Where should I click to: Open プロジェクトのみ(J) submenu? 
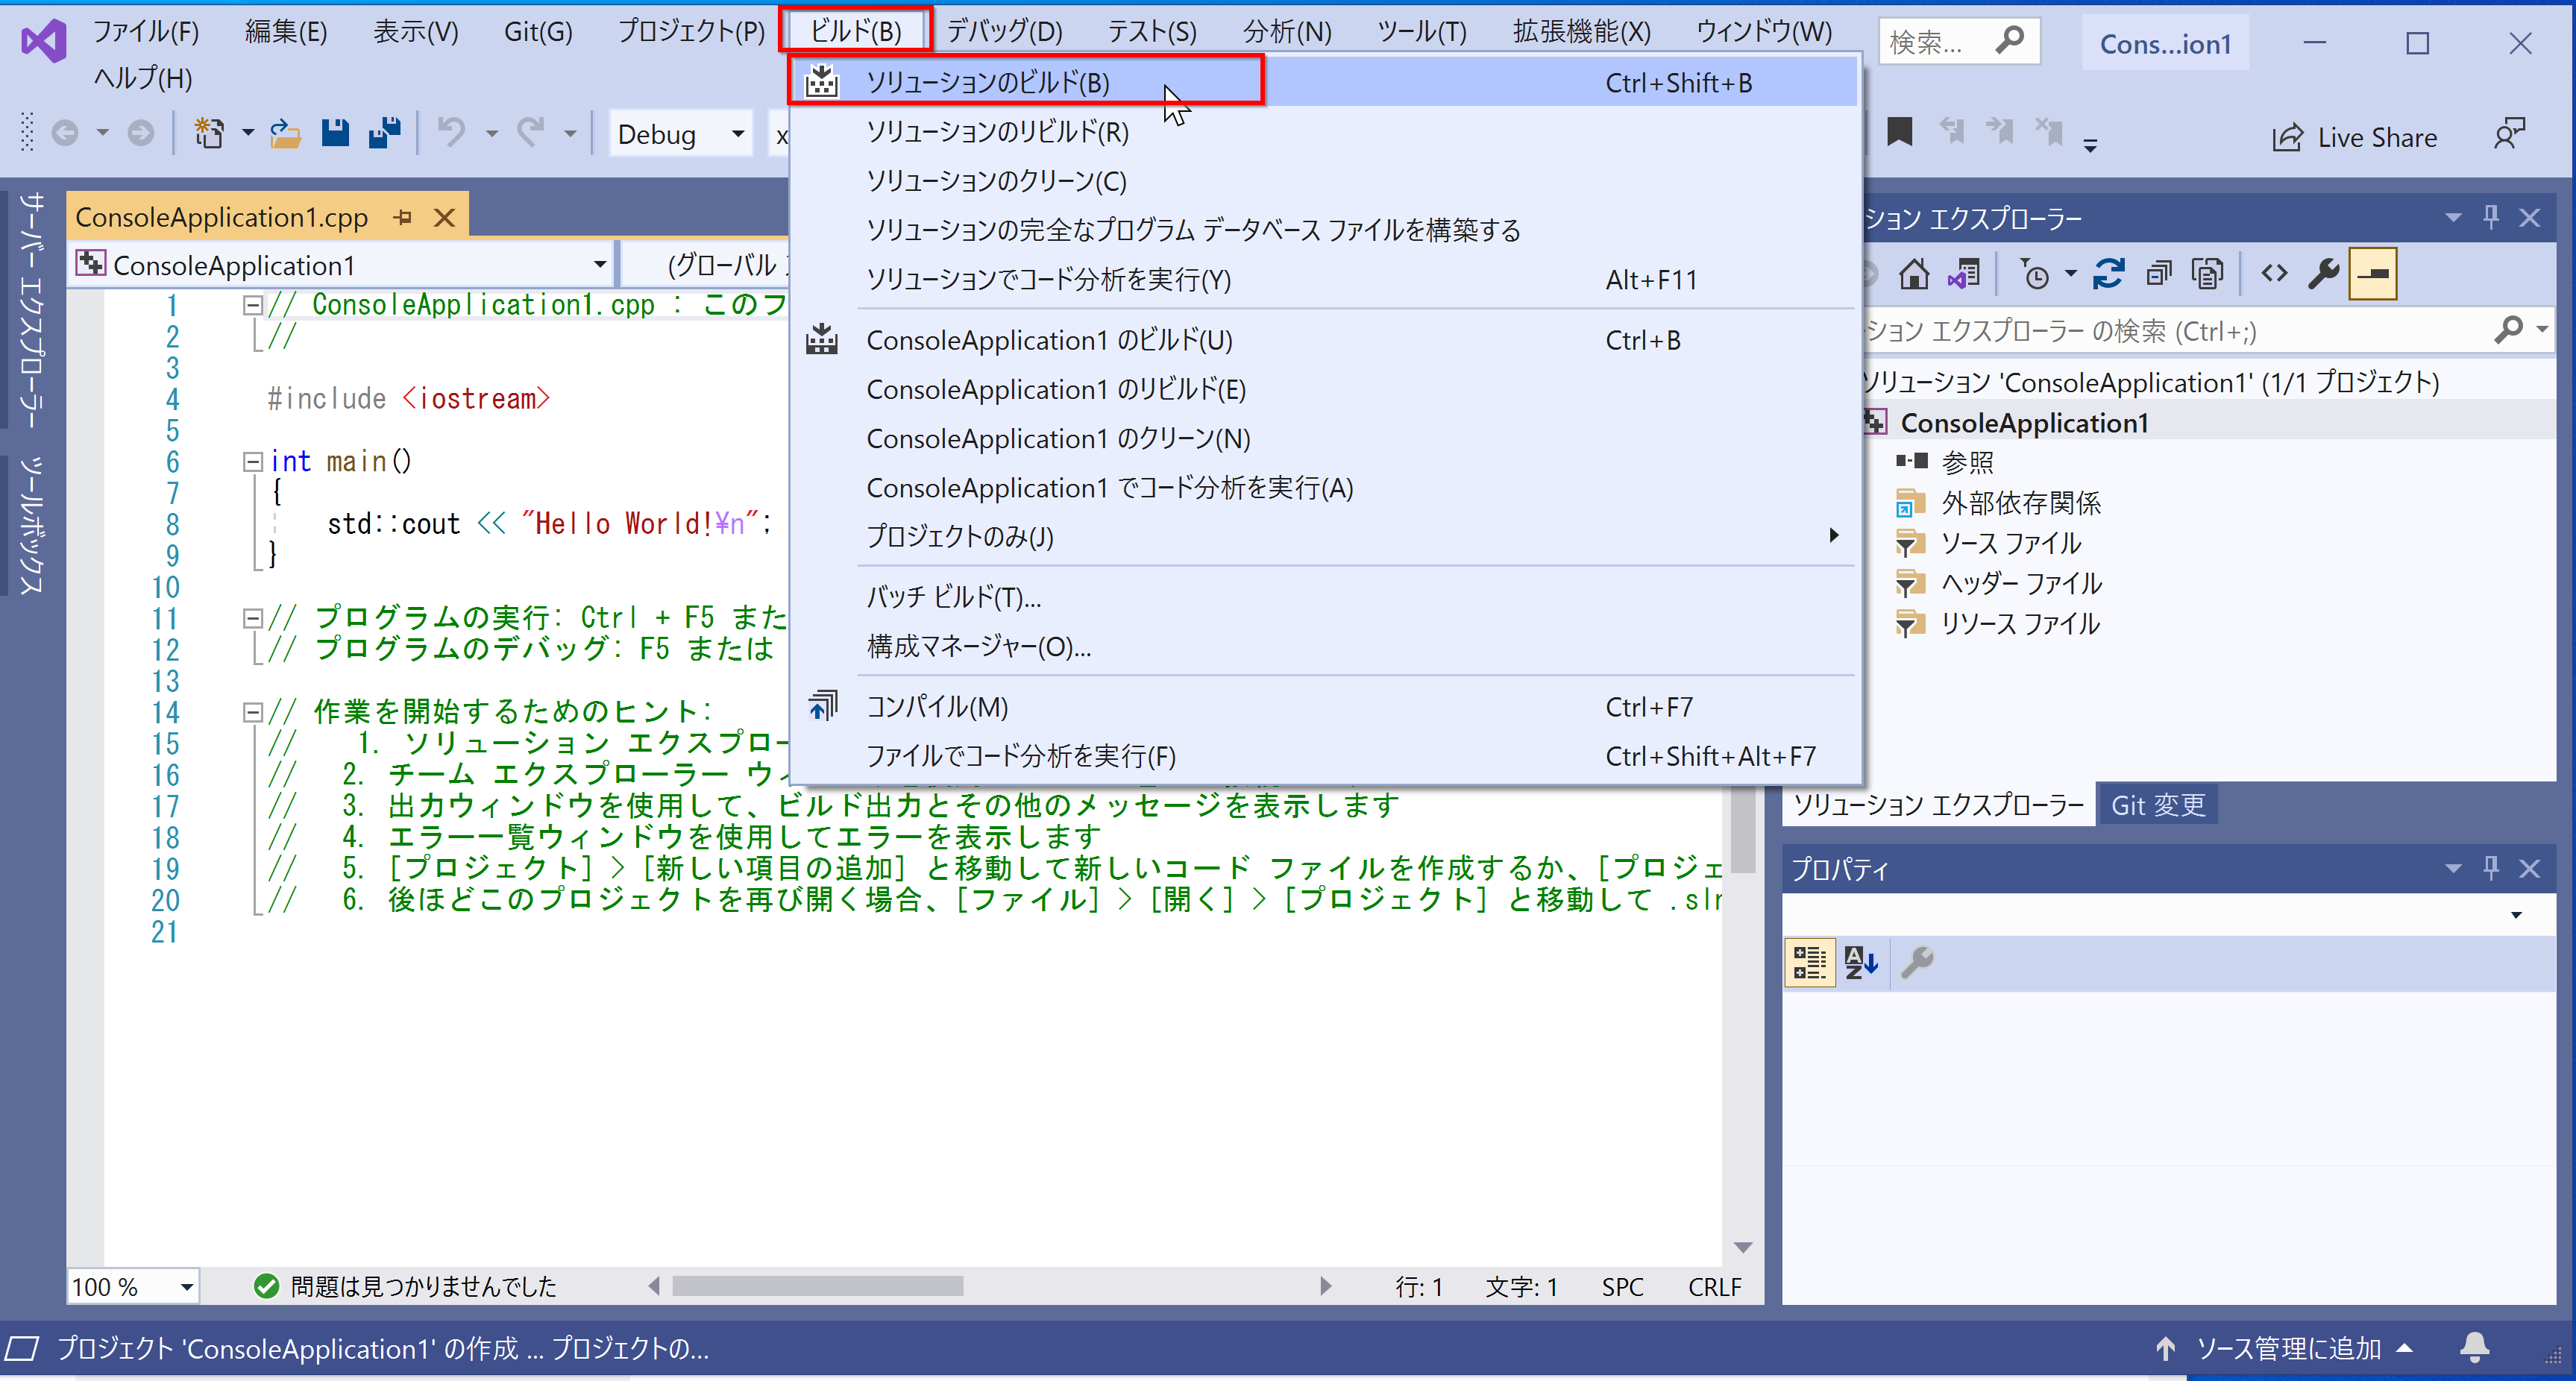click(1324, 537)
